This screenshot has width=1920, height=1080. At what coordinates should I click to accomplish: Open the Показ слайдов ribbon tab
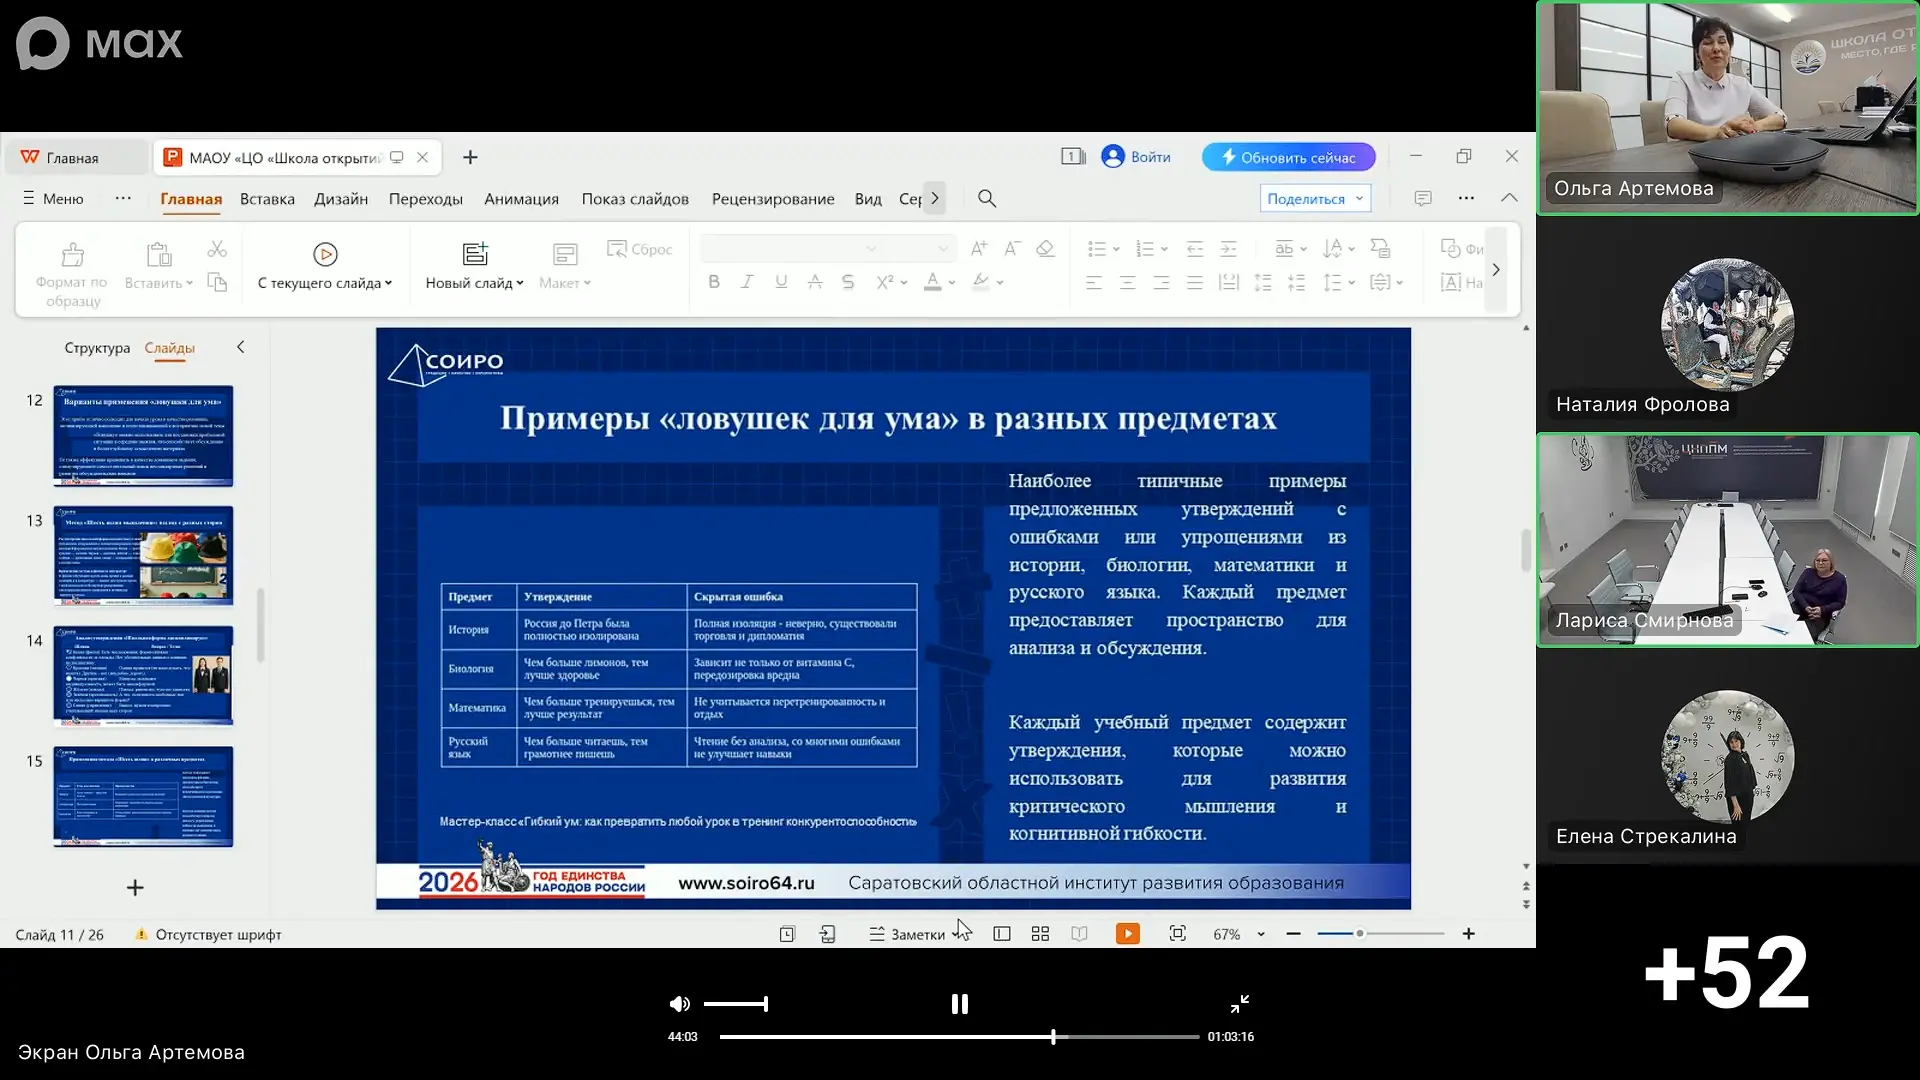pos(635,199)
